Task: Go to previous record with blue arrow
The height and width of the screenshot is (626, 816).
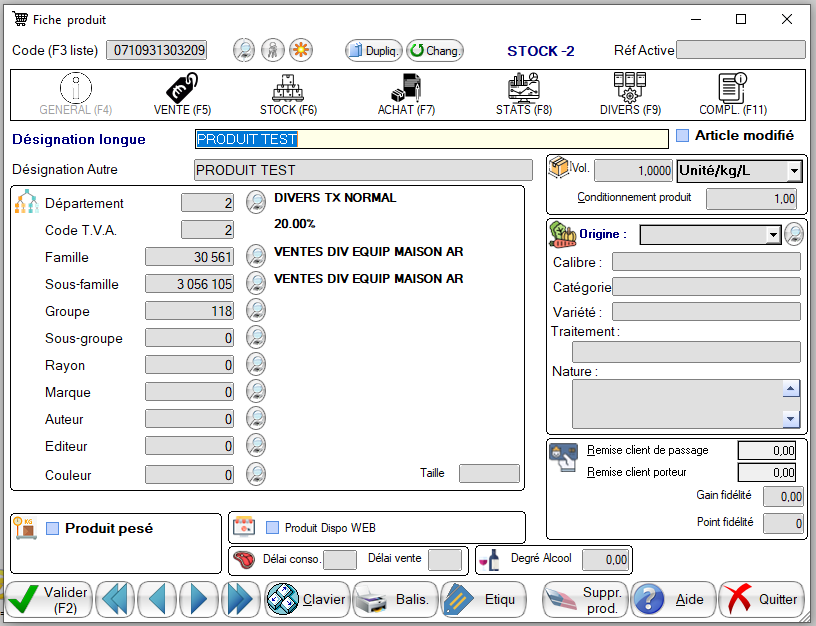Action: (x=156, y=599)
